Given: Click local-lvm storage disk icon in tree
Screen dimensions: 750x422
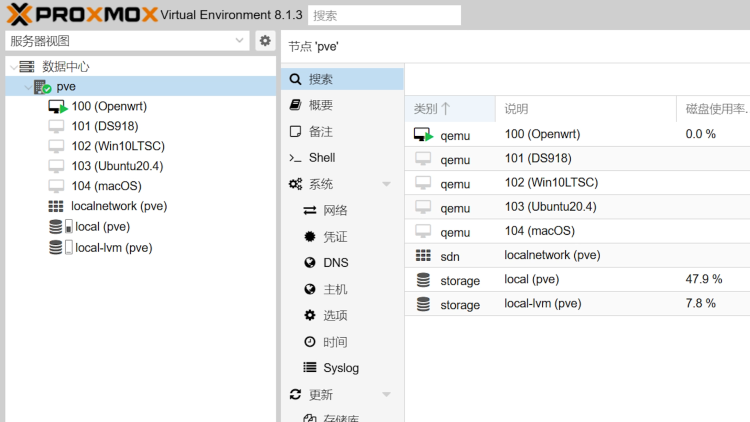Looking at the screenshot, I should (56, 247).
